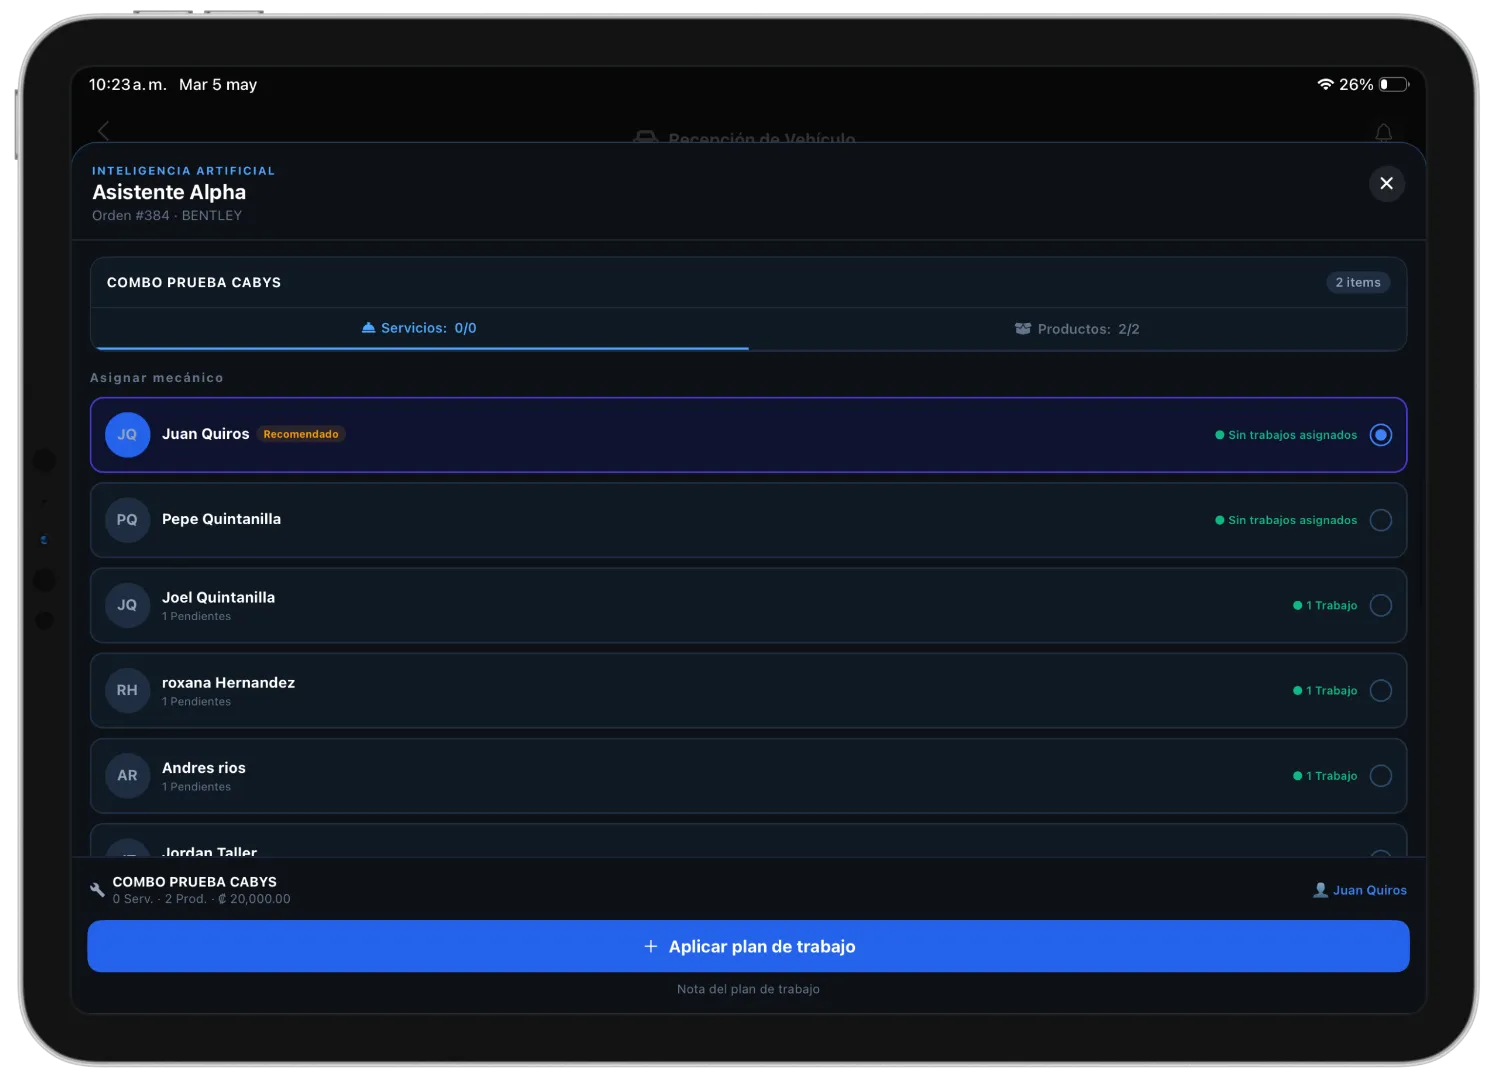Click the Asistente Alpha title
The image size is (1500, 1080).
click(x=169, y=192)
